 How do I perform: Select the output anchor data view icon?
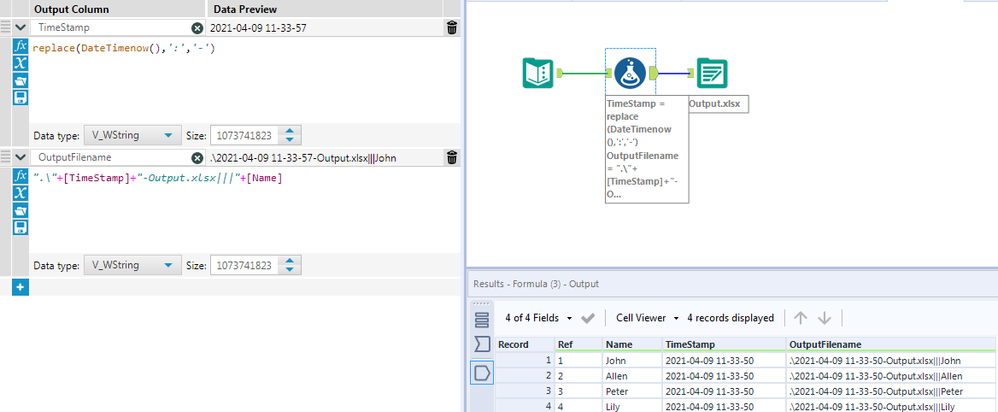482,373
